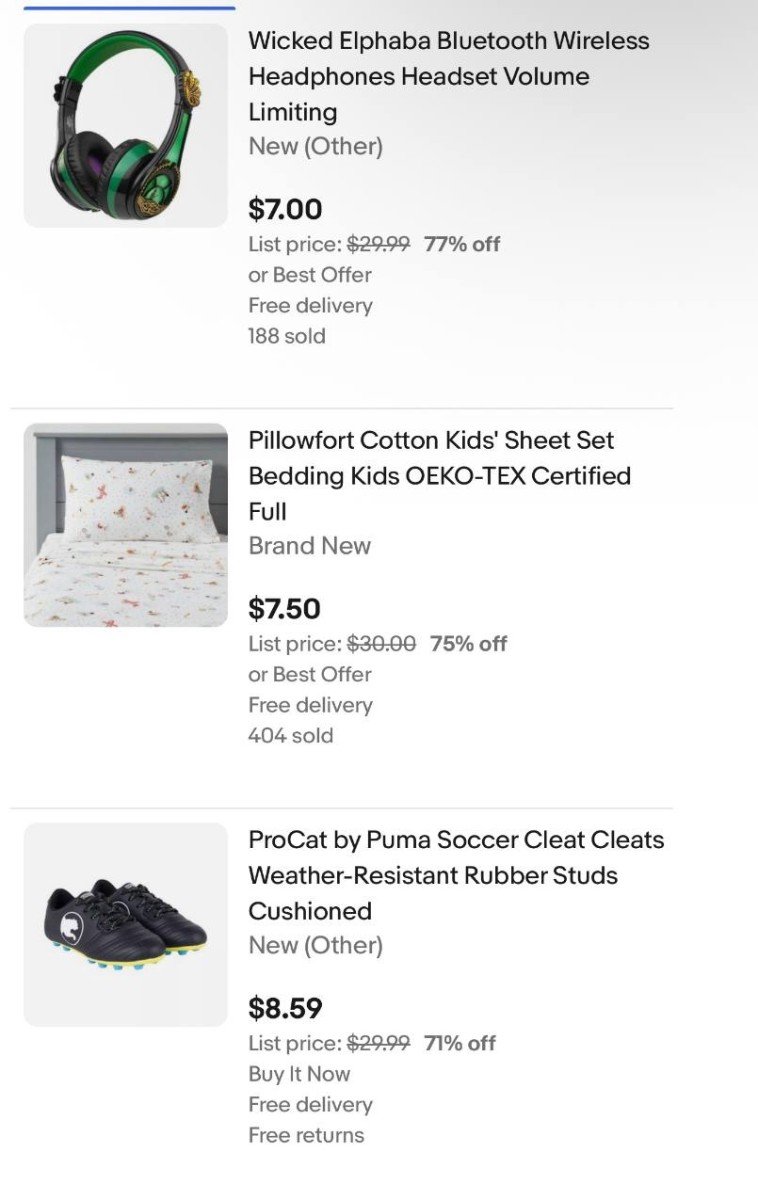Viewport: 758px width, 1200px height.
Task: Click the $7.00 headphones price
Action: point(285,209)
